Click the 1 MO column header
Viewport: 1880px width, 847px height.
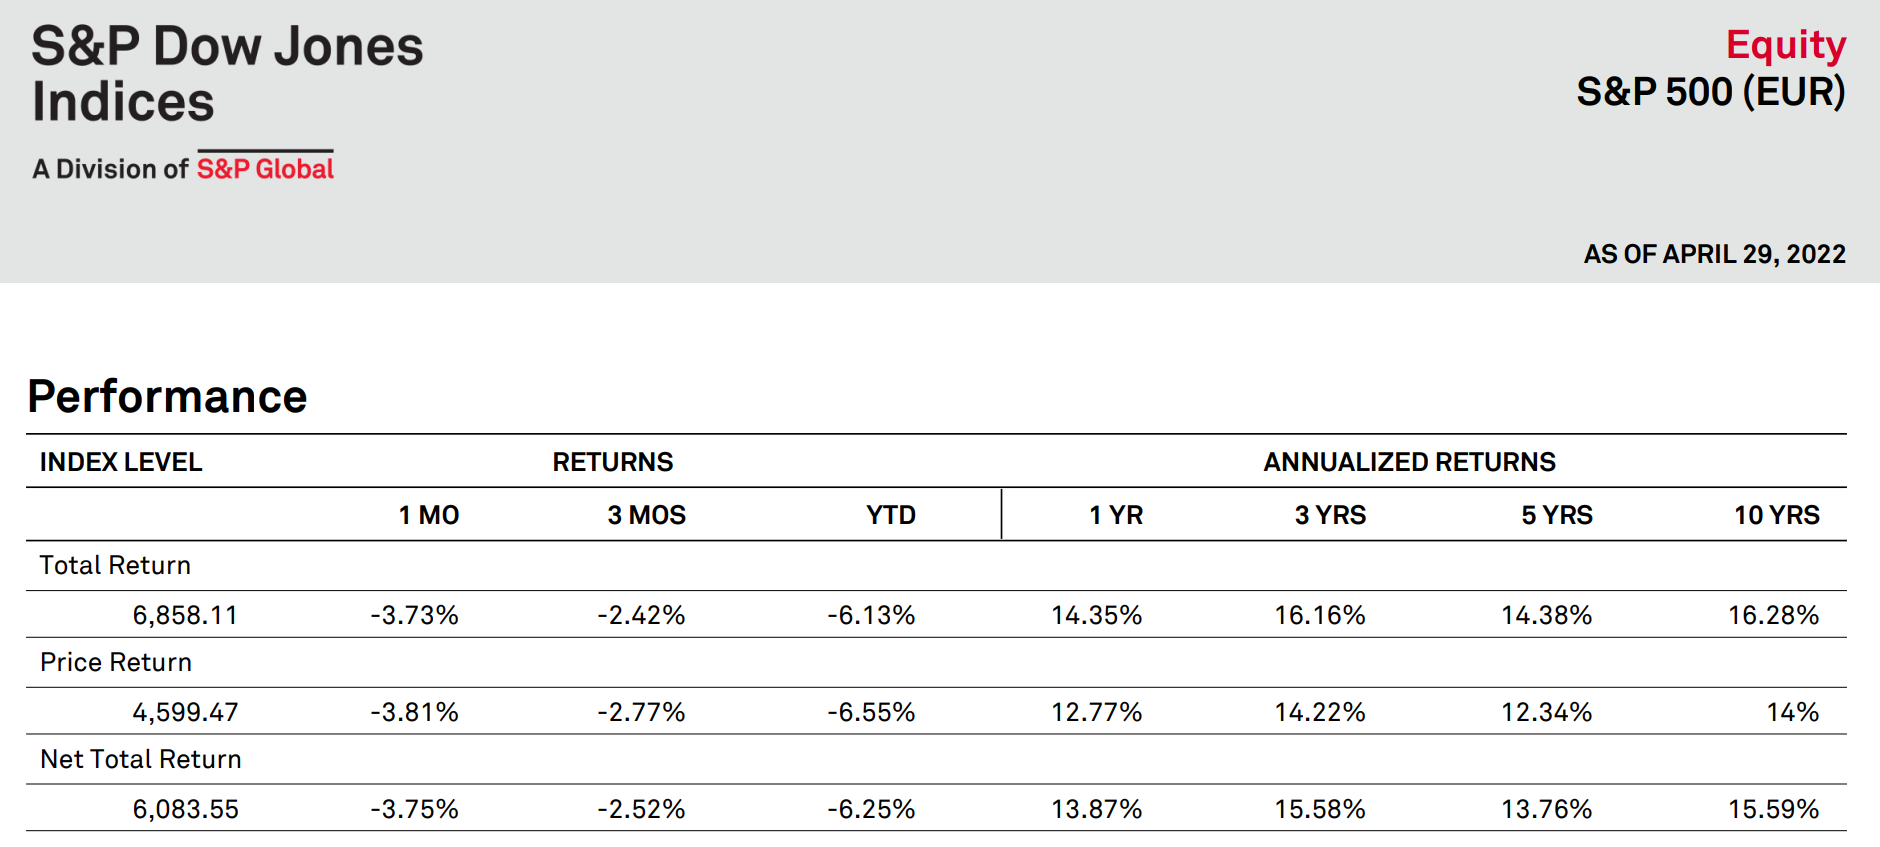point(429,515)
